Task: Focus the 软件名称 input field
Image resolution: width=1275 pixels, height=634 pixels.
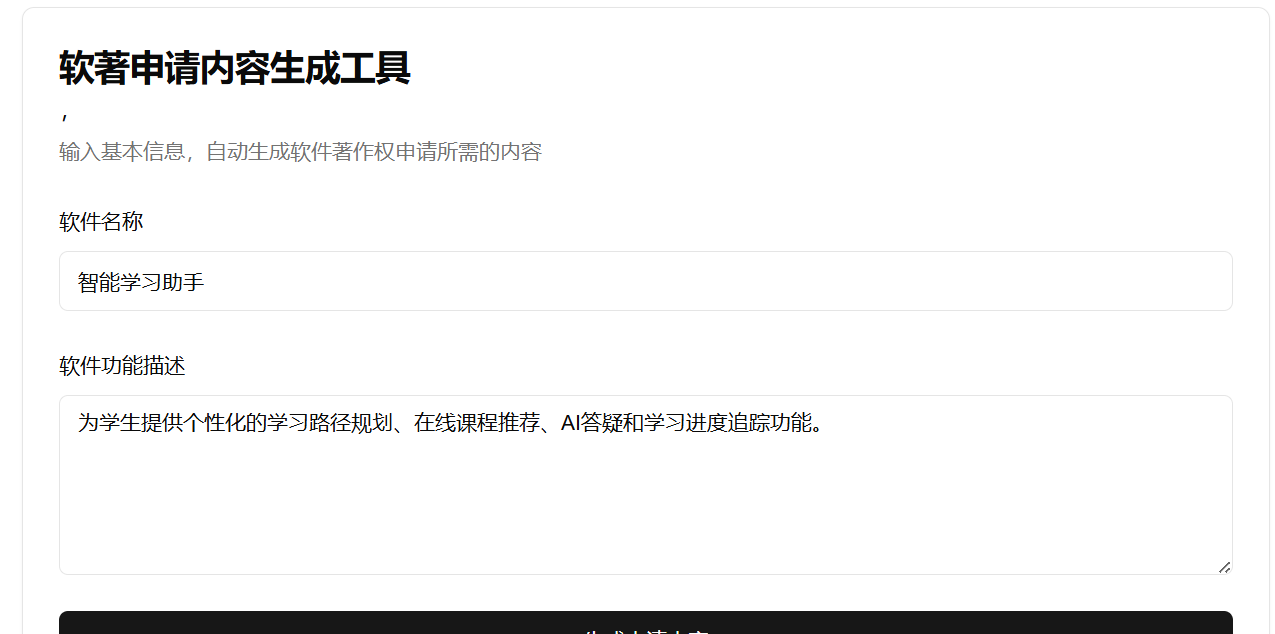Action: (x=645, y=282)
